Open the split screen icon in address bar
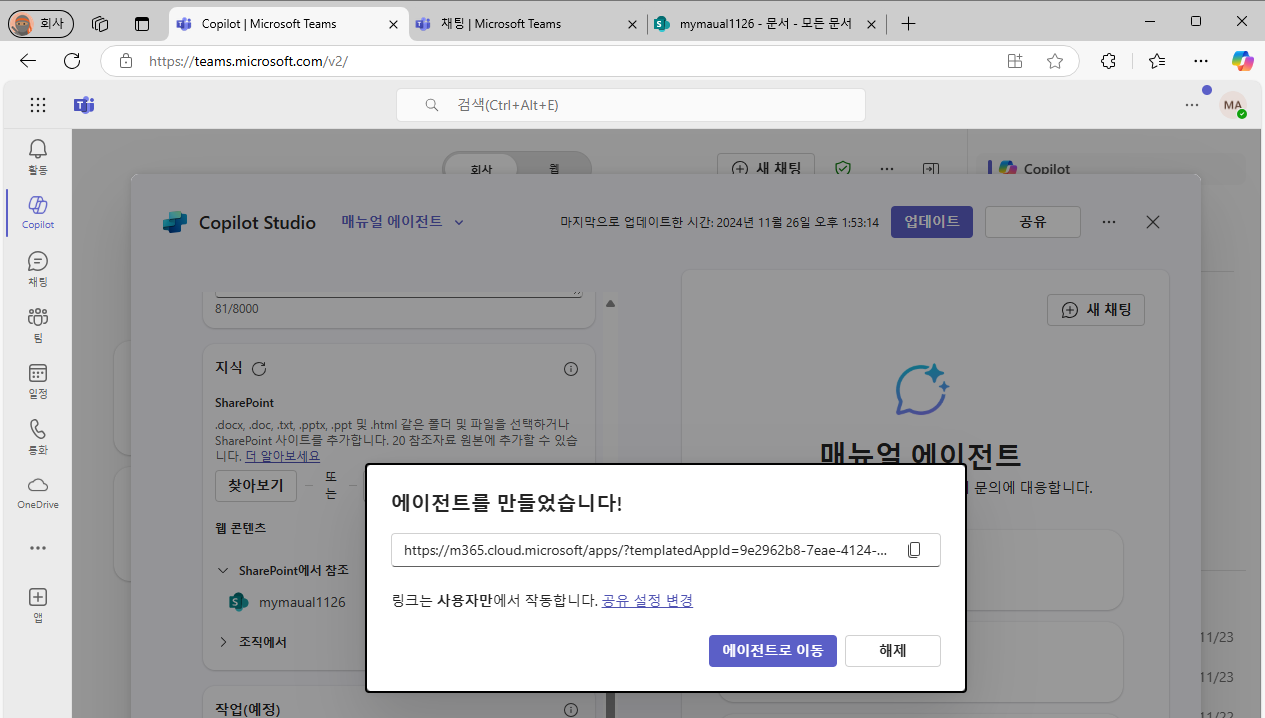The height and width of the screenshot is (718, 1265). tap(1015, 61)
